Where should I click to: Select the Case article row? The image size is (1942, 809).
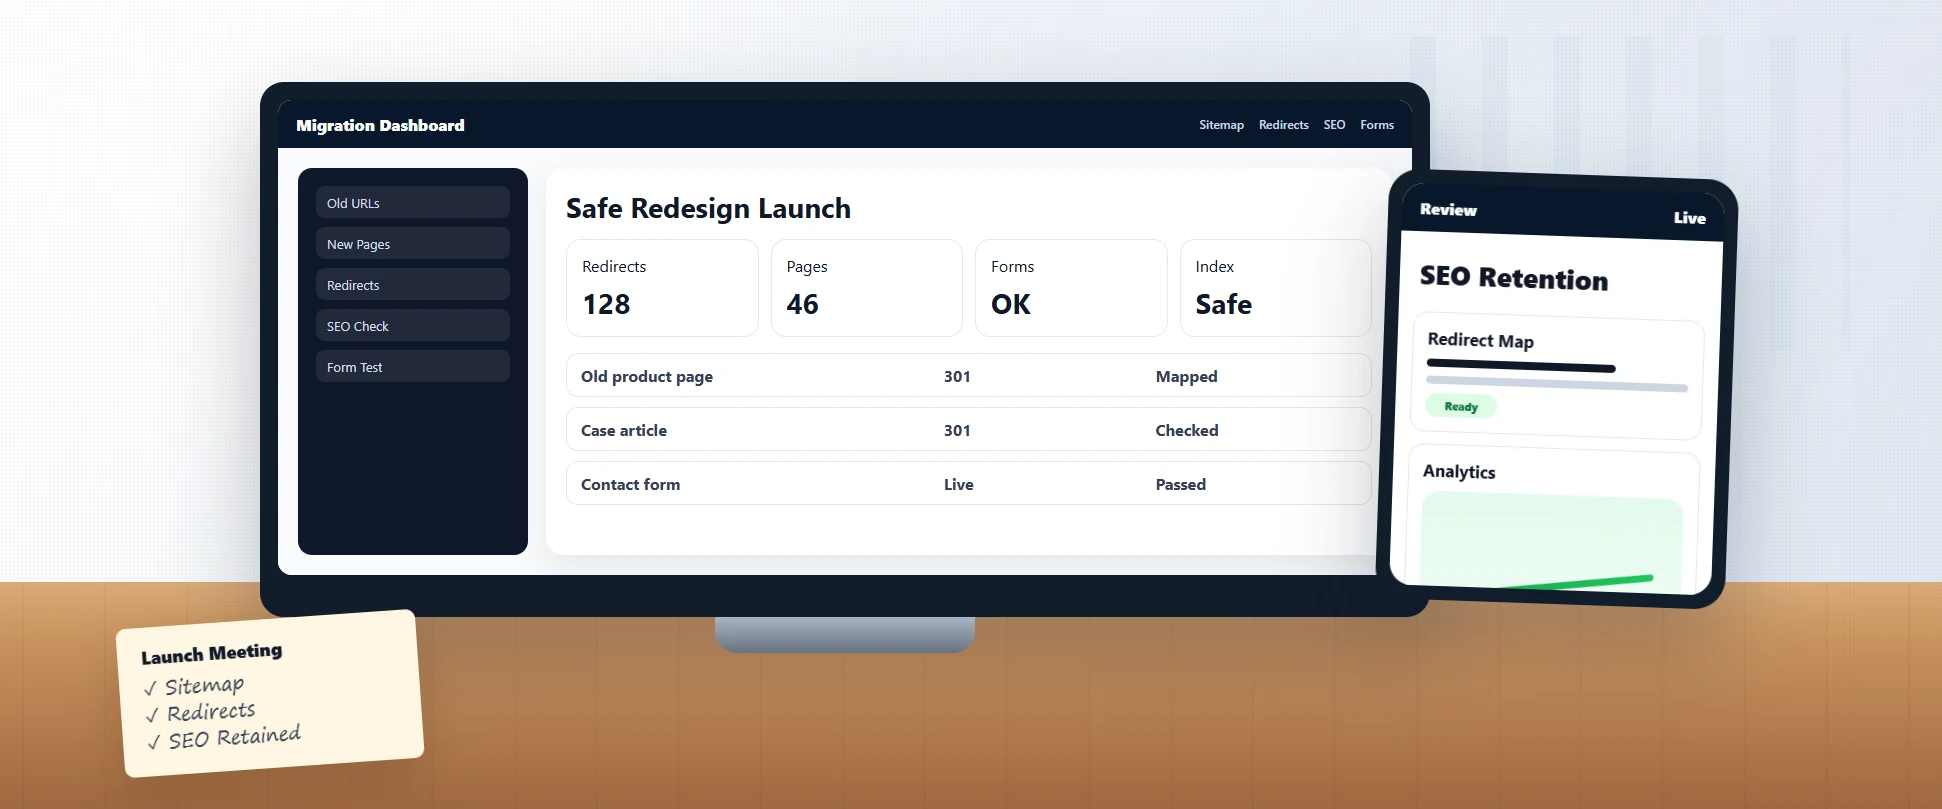(968, 429)
